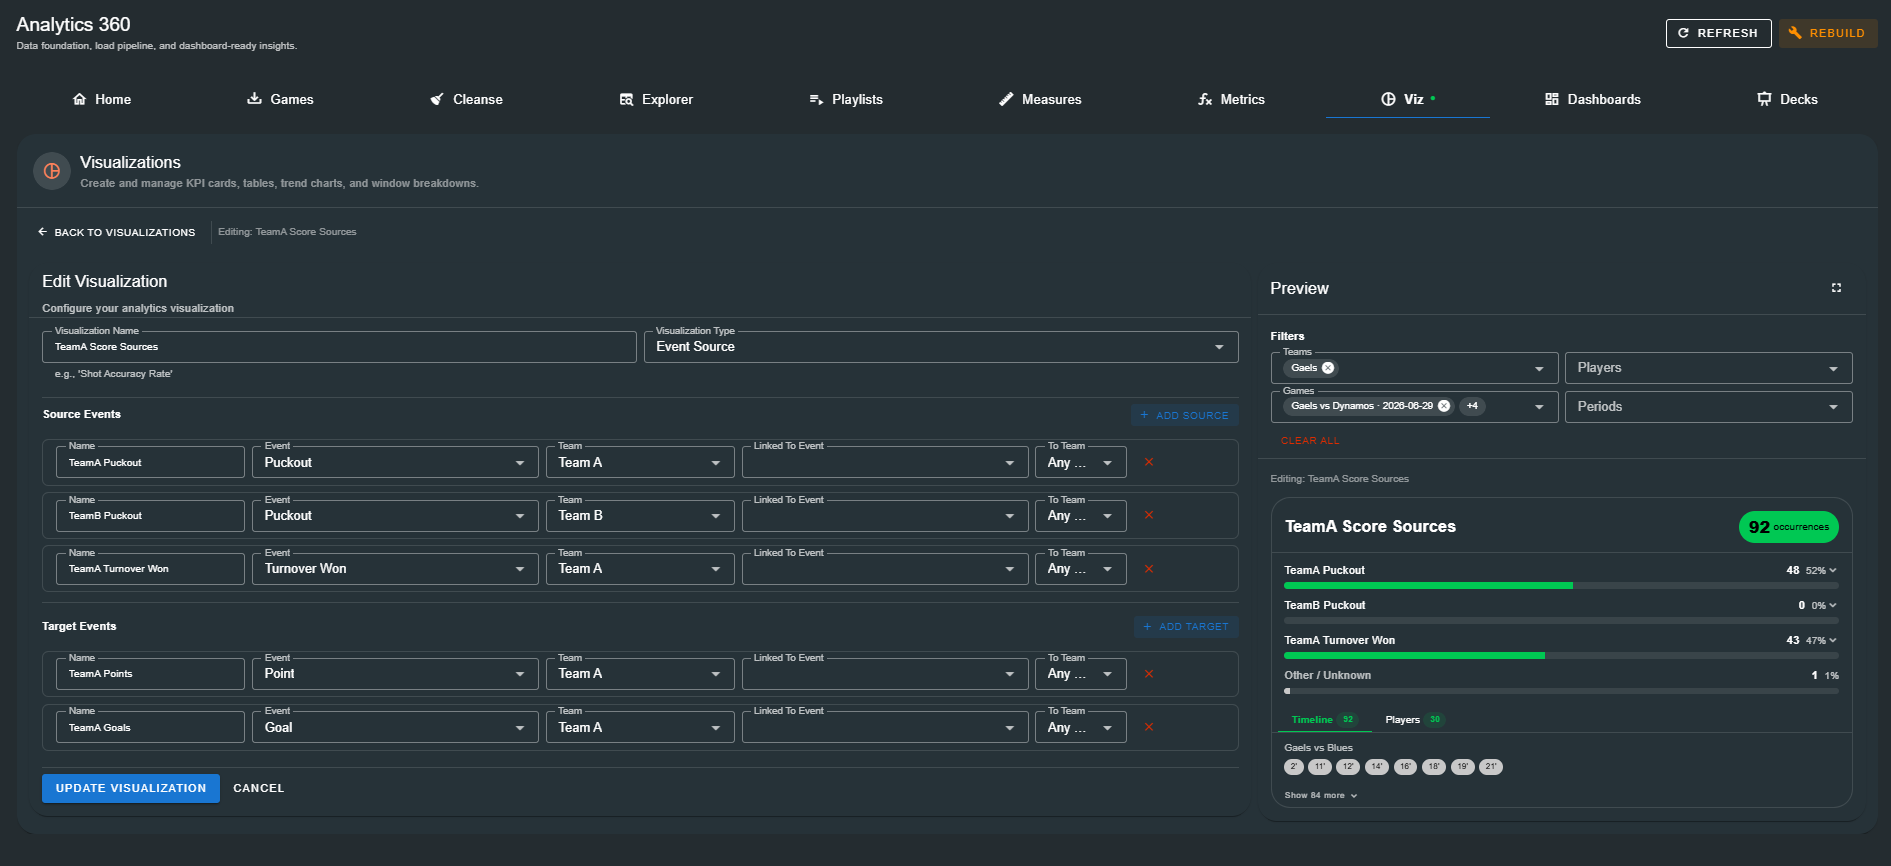
Task: Click the TeamA Points name field
Action: pos(150,673)
